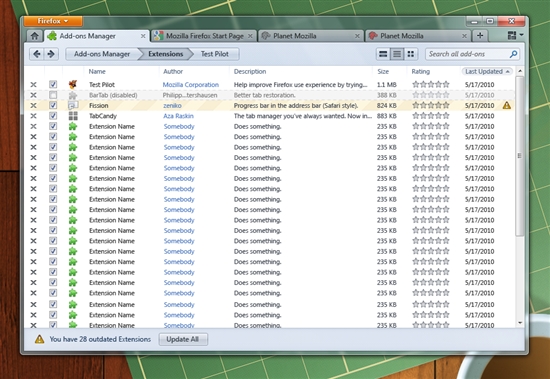This screenshot has height=379, width=550.
Task: Click the back arrow button
Action: (37, 54)
